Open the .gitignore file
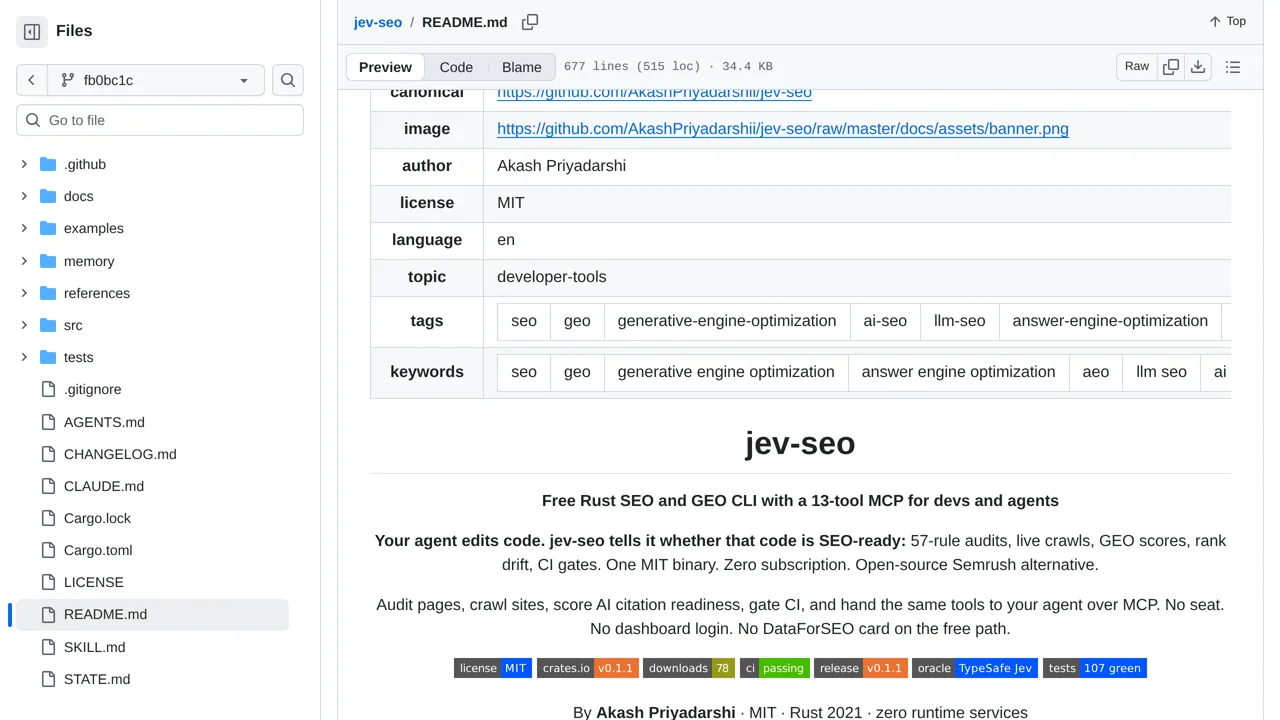The height and width of the screenshot is (720, 1280). [x=92, y=389]
